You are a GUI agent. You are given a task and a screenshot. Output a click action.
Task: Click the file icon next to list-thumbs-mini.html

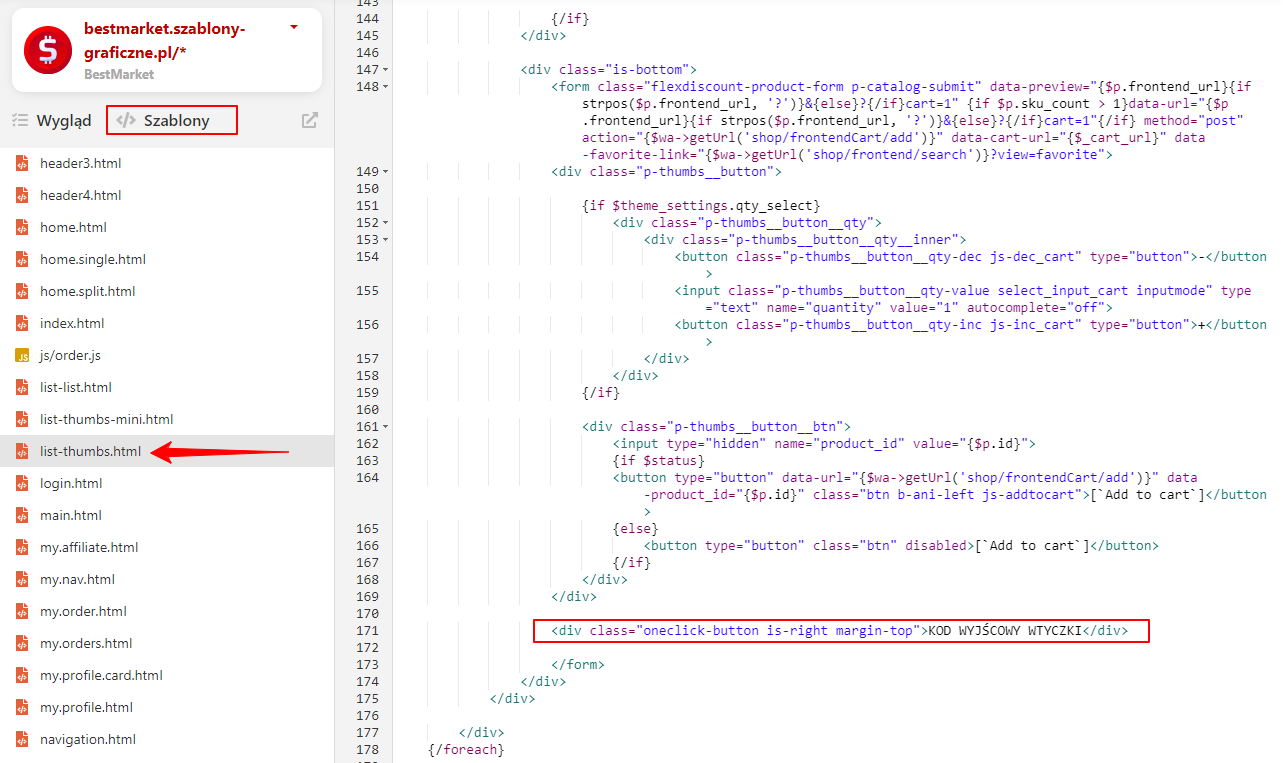[x=23, y=419]
